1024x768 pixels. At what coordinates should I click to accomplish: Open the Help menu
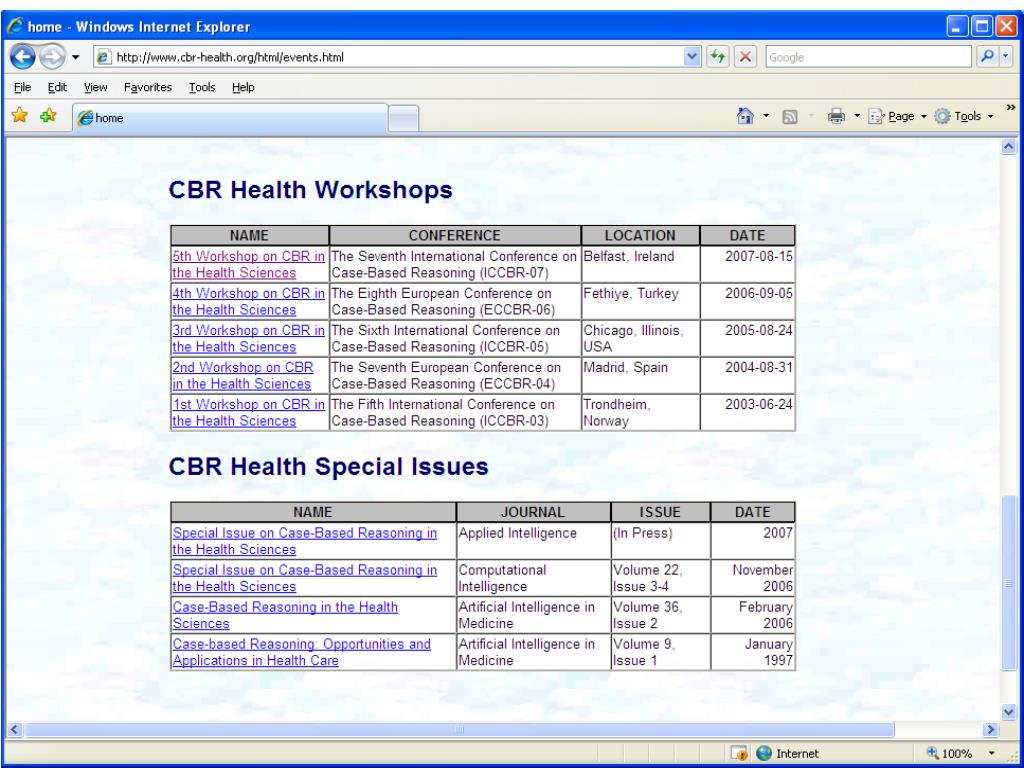(x=243, y=87)
